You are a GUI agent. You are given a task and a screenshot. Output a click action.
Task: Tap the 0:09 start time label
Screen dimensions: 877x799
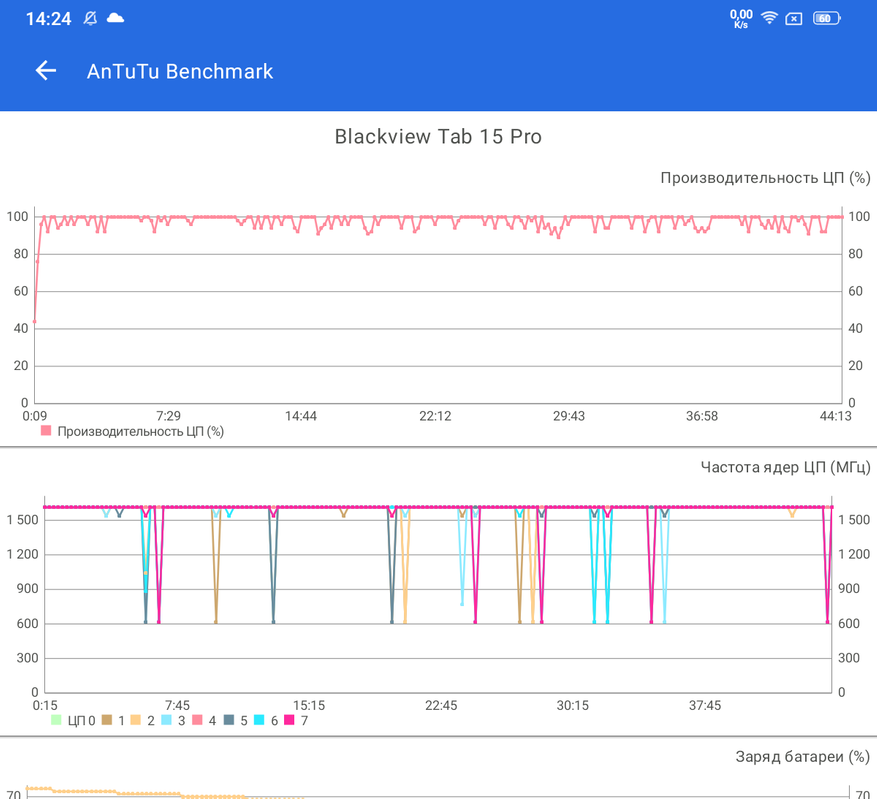pyautogui.click(x=35, y=416)
